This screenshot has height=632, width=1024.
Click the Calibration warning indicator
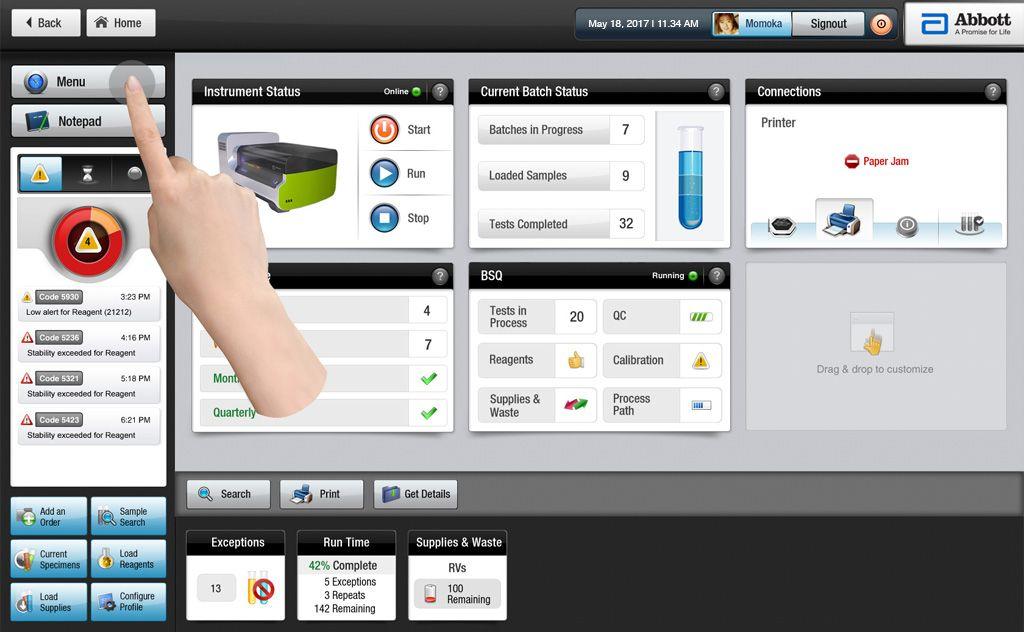point(700,361)
